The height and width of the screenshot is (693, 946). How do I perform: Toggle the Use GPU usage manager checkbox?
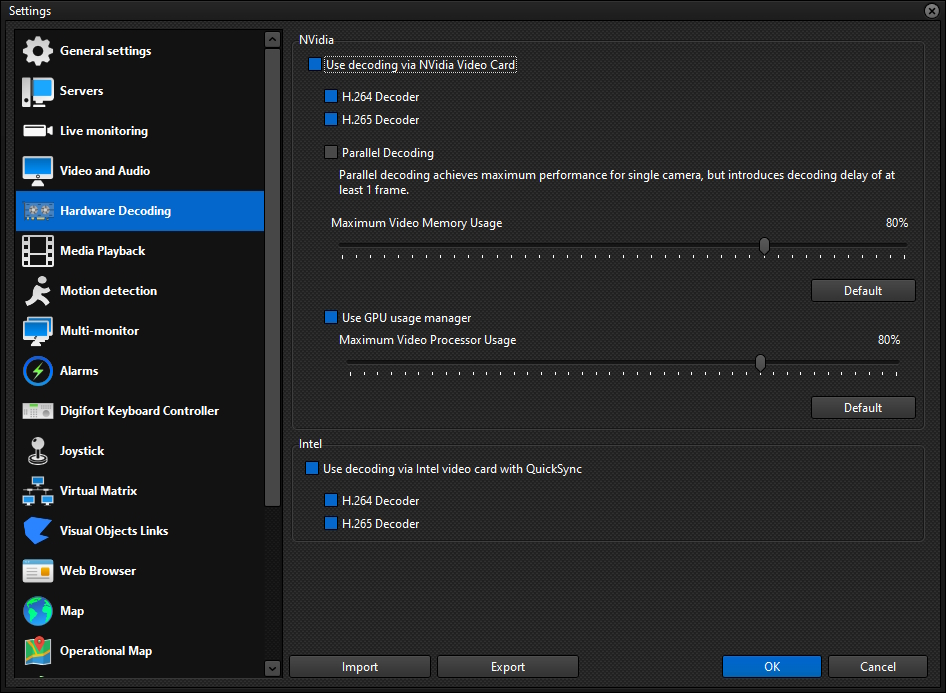(x=331, y=318)
